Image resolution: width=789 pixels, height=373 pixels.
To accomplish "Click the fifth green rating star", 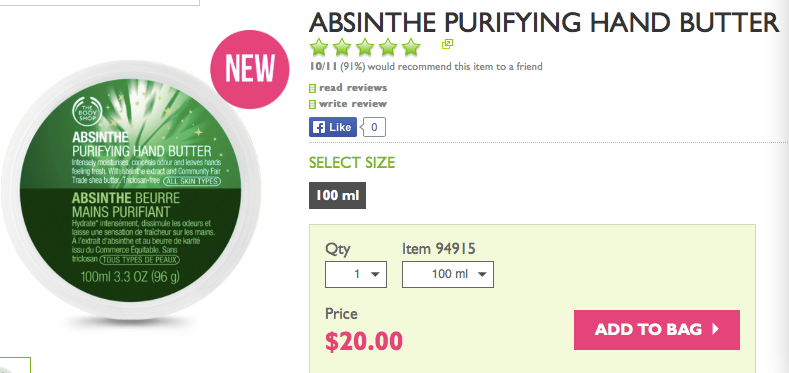I will 411,47.
